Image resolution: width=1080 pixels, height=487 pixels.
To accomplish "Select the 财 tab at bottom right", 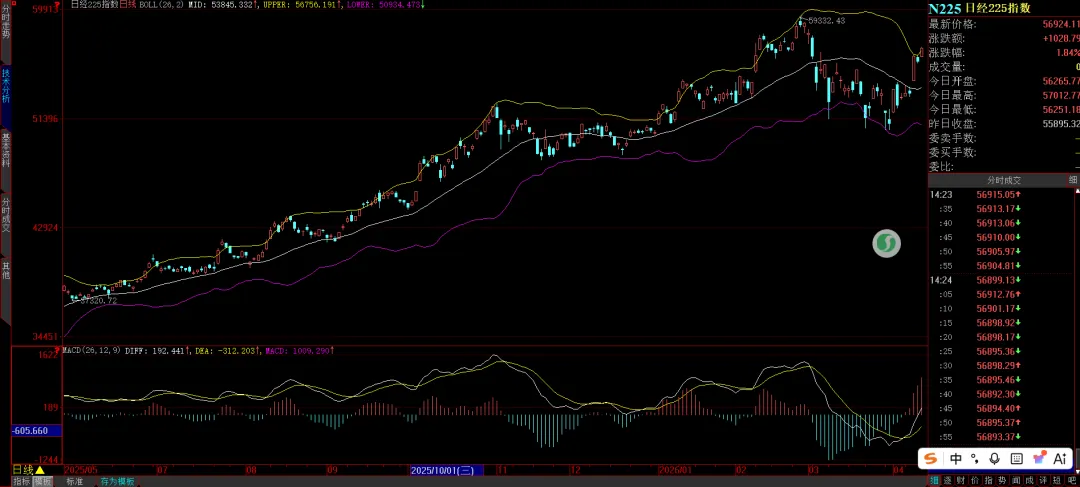I will click(x=962, y=480).
